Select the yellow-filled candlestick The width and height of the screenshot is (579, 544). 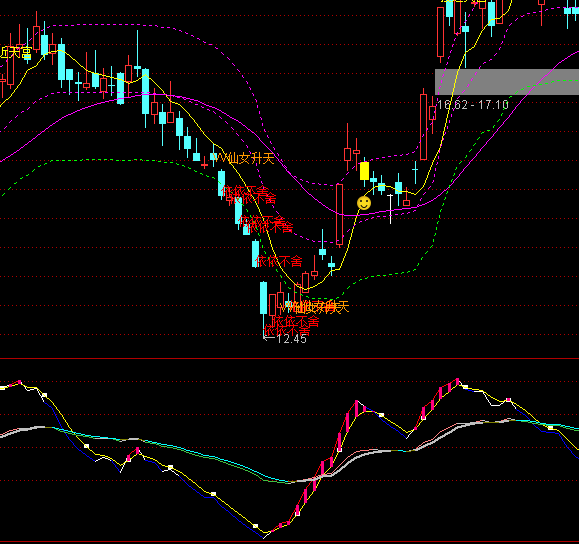coord(364,171)
